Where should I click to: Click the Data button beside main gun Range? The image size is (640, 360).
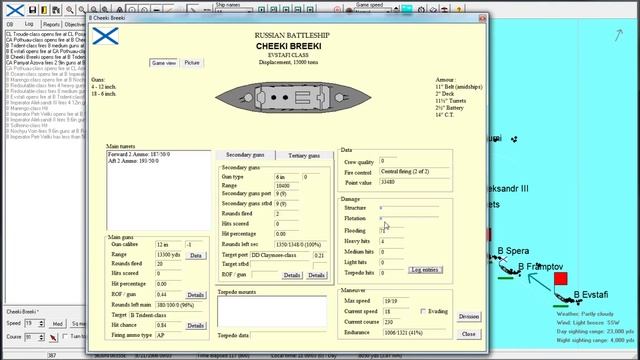196,256
